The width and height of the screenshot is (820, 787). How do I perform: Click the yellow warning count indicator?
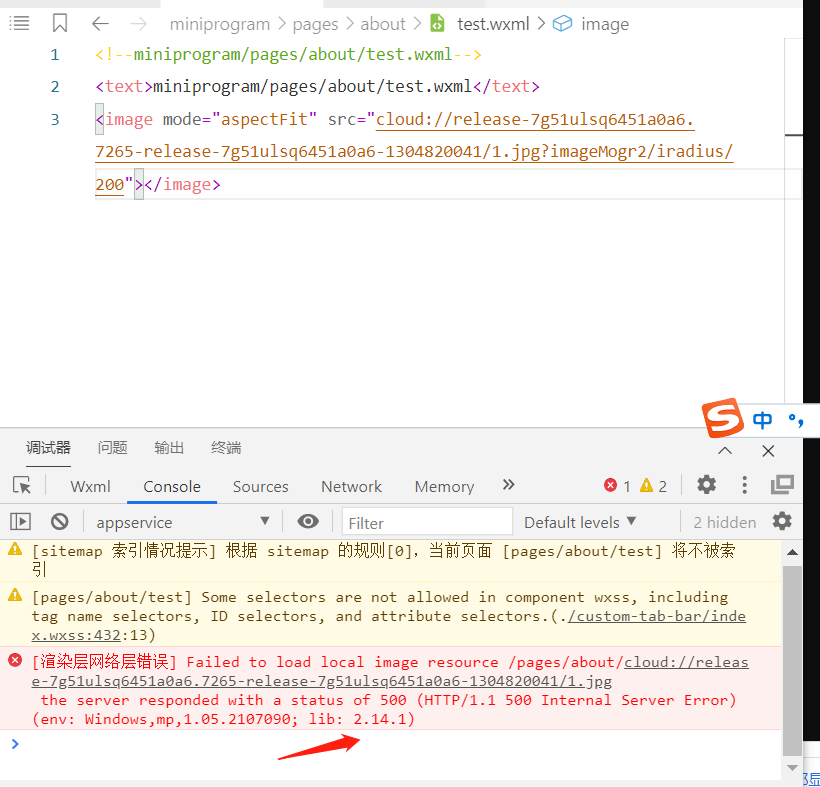(653, 486)
